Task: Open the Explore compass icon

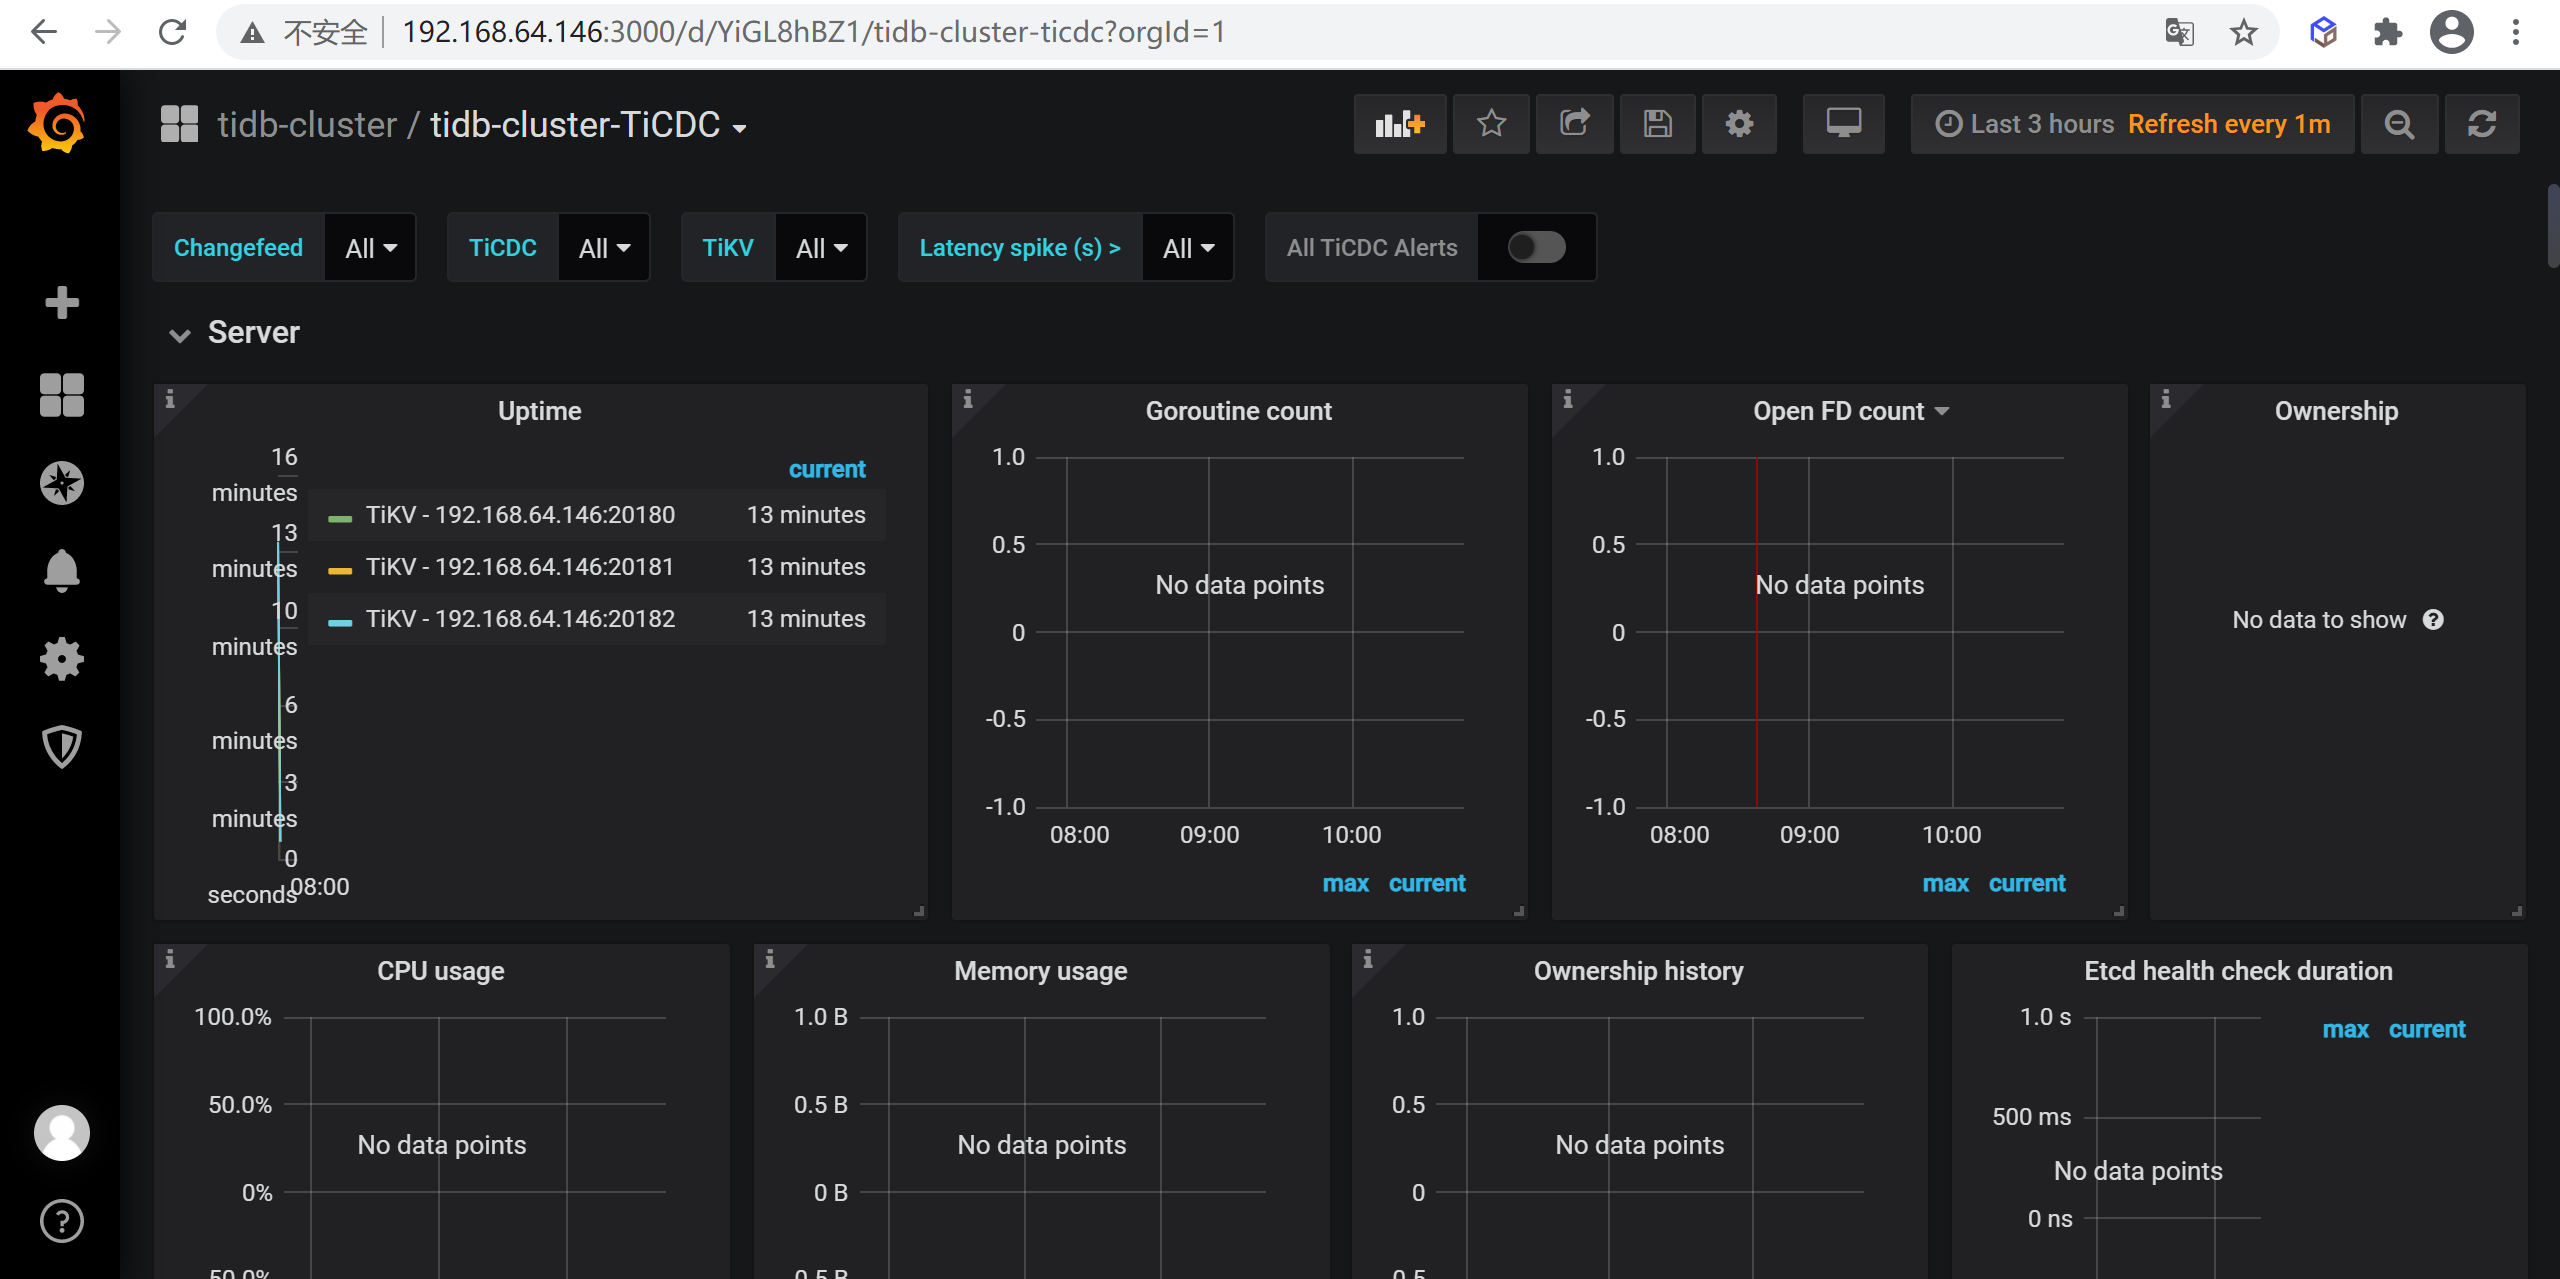Action: point(62,483)
